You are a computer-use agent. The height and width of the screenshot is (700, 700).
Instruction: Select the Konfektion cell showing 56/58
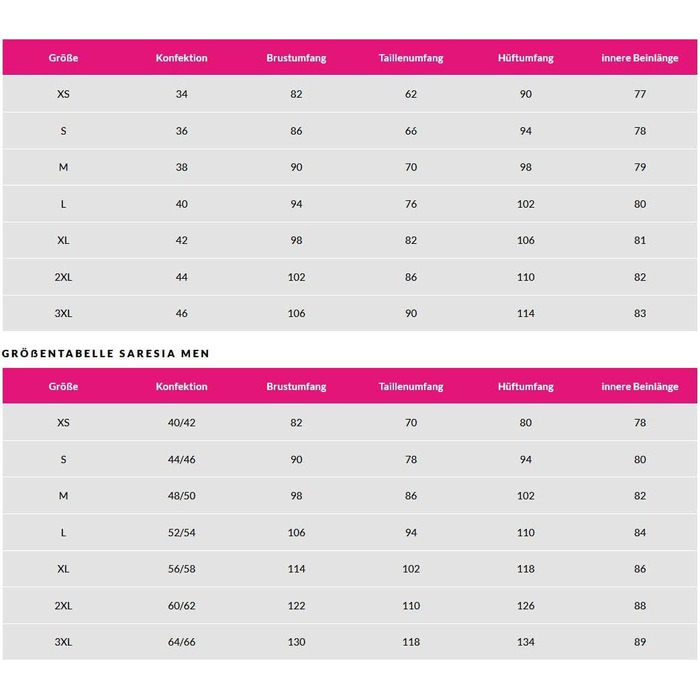point(182,568)
